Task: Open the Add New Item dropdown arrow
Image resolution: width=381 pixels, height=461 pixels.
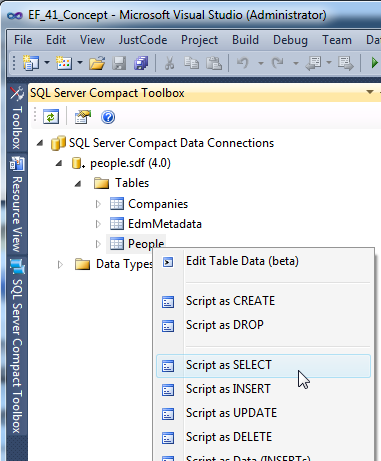Action: [x=80, y=62]
